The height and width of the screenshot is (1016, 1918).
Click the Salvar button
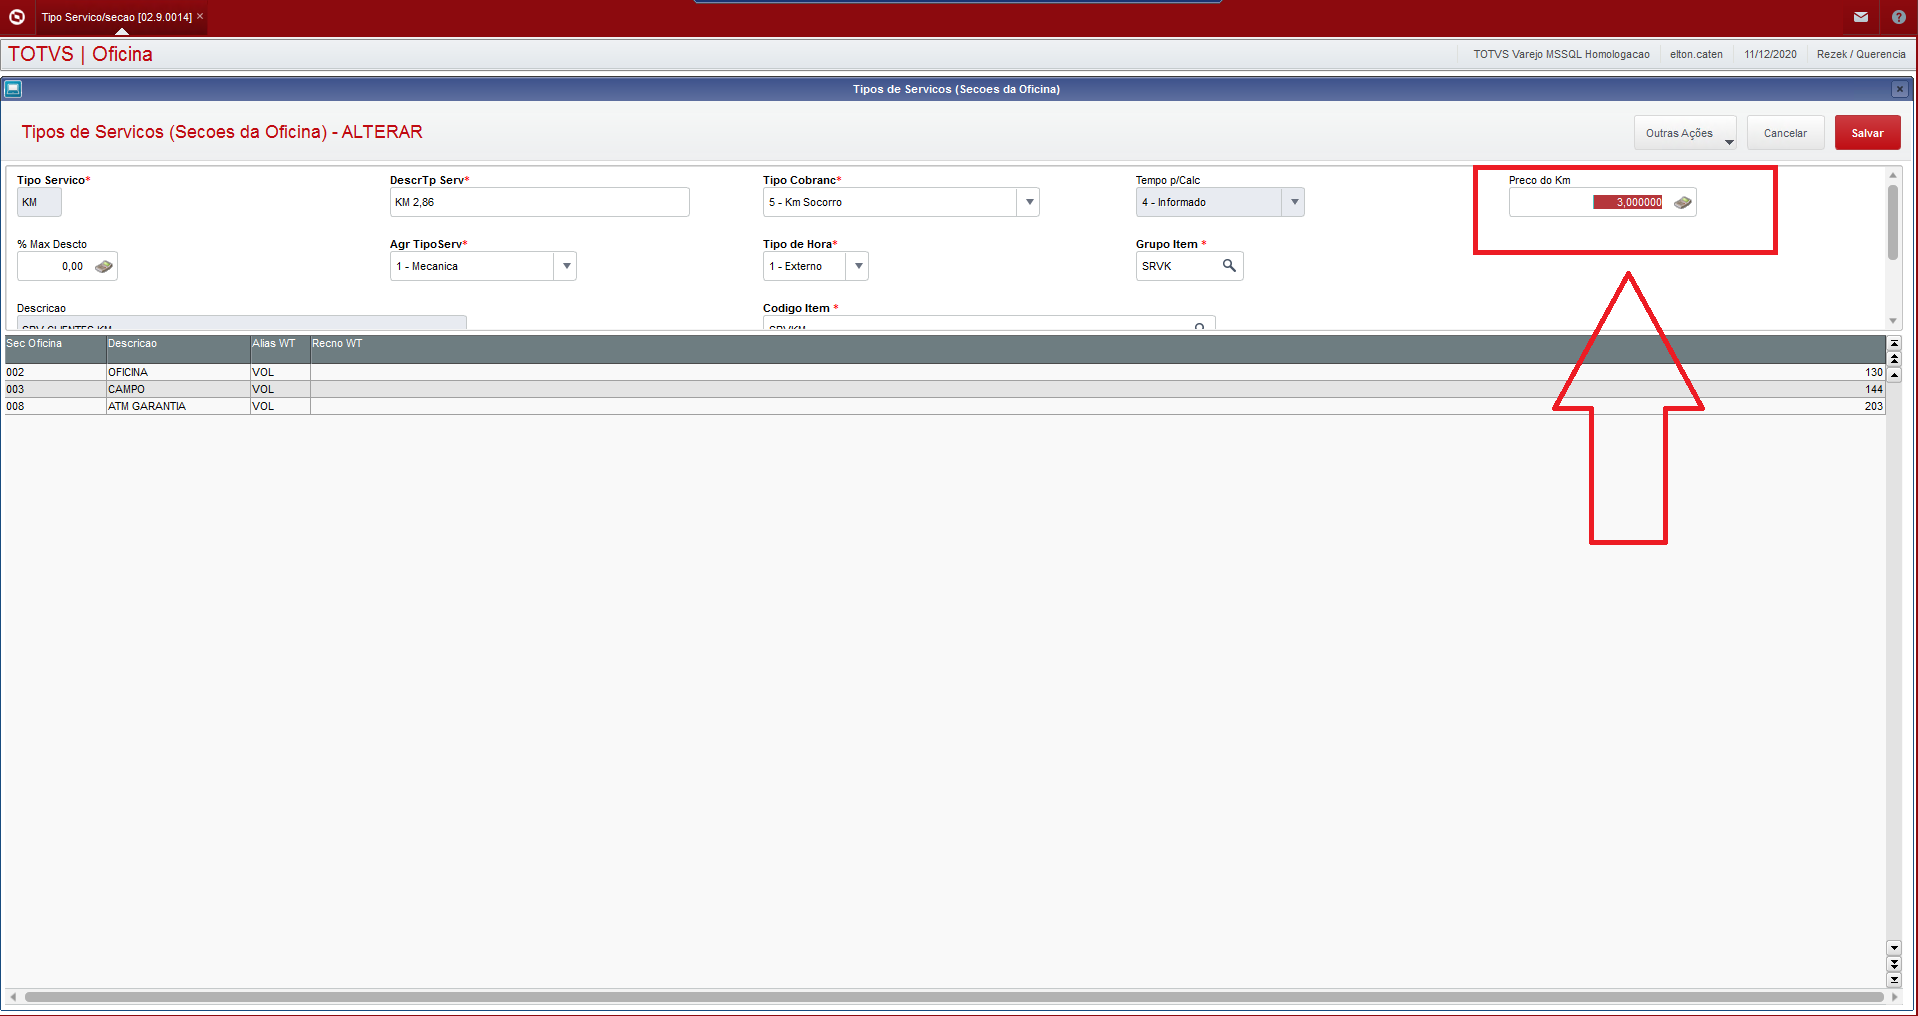pyautogui.click(x=1867, y=133)
